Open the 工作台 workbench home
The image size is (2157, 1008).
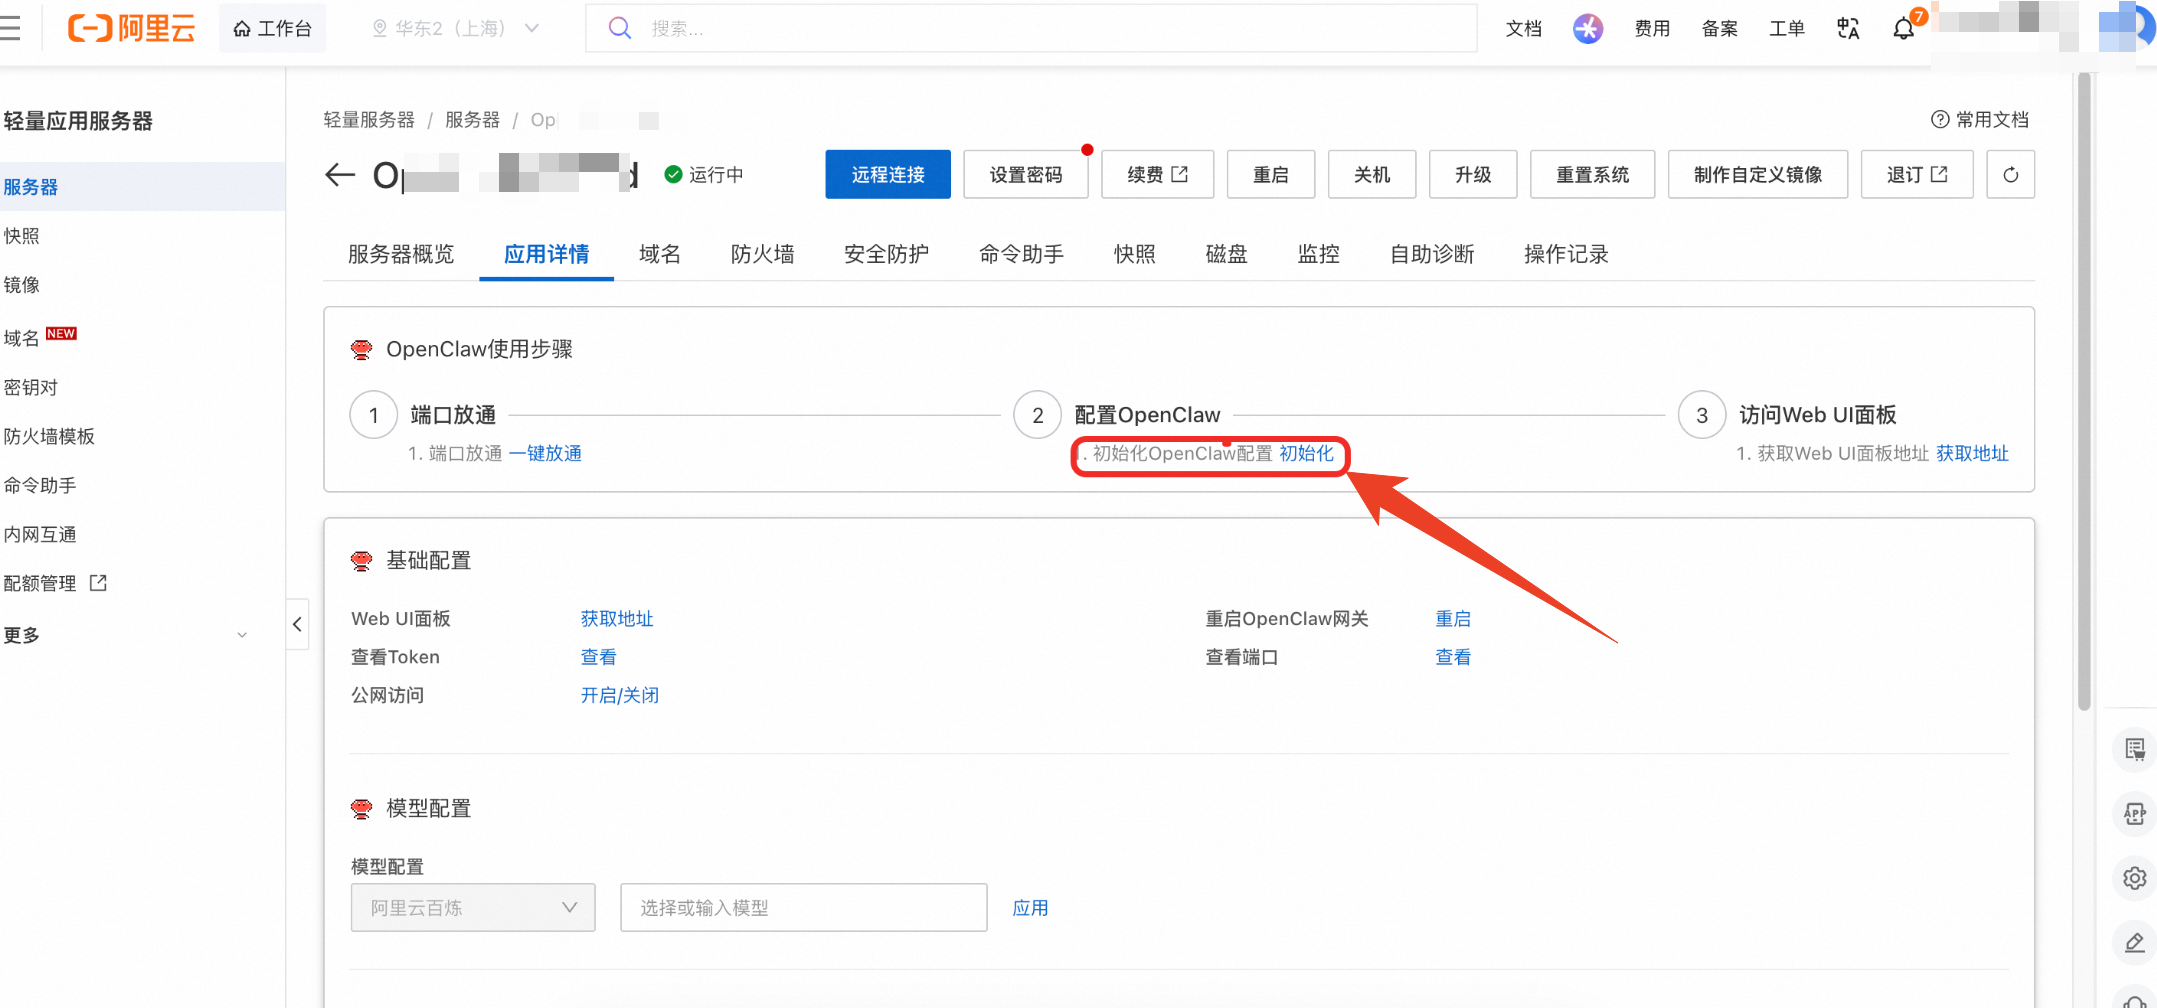(272, 29)
